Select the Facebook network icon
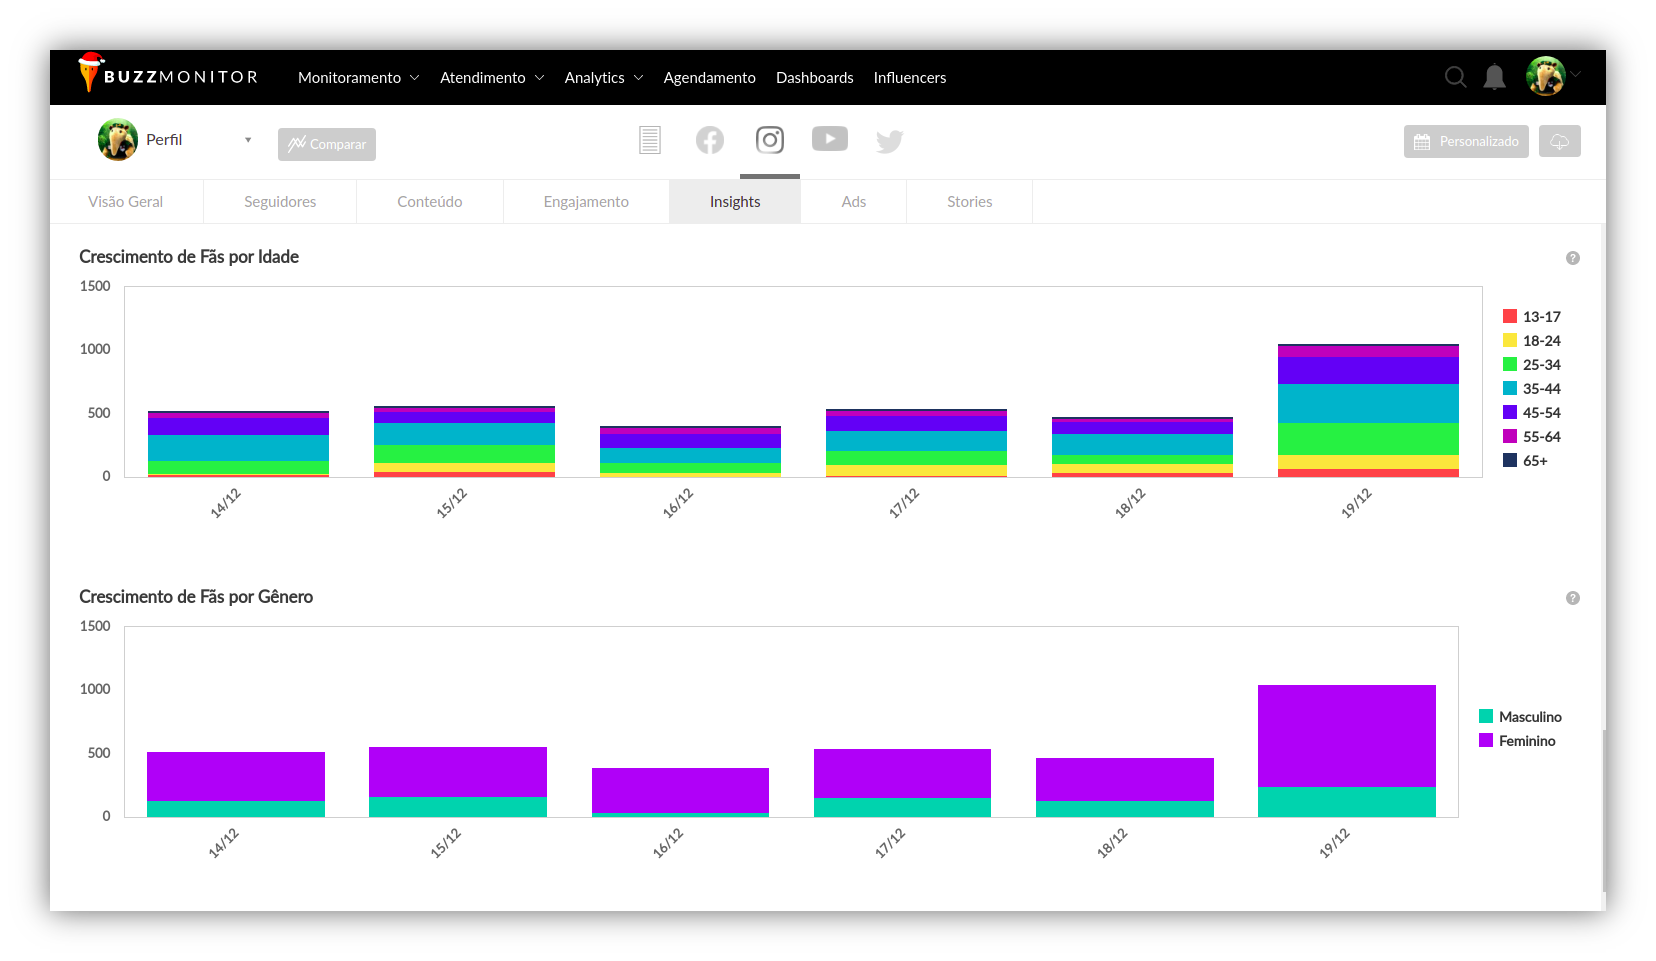Screen dimensions: 1656x961 [x=709, y=140]
